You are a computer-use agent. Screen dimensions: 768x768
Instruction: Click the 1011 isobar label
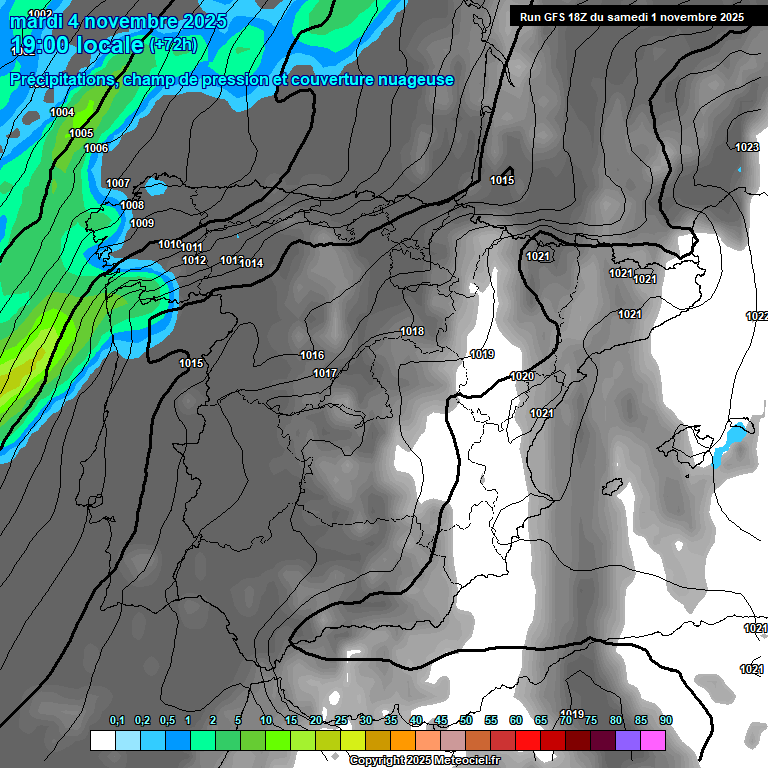tap(192, 247)
